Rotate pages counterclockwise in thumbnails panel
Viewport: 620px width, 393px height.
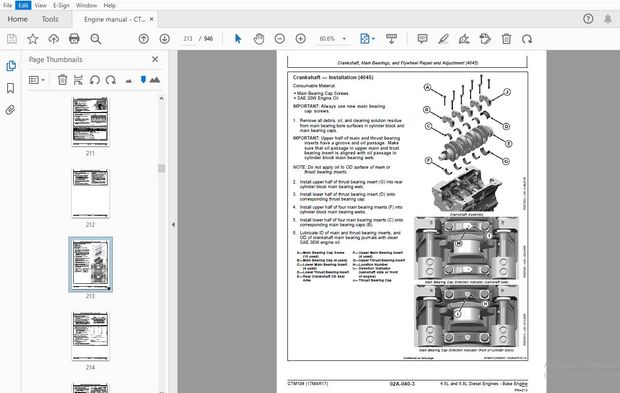coord(95,80)
